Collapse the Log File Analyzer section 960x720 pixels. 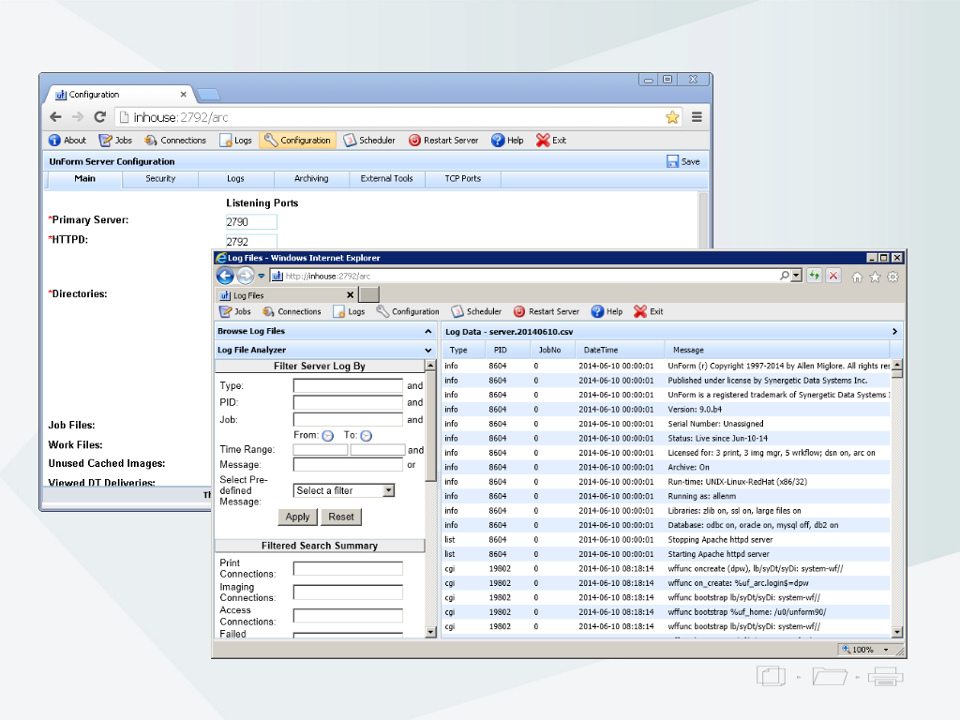[428, 349]
